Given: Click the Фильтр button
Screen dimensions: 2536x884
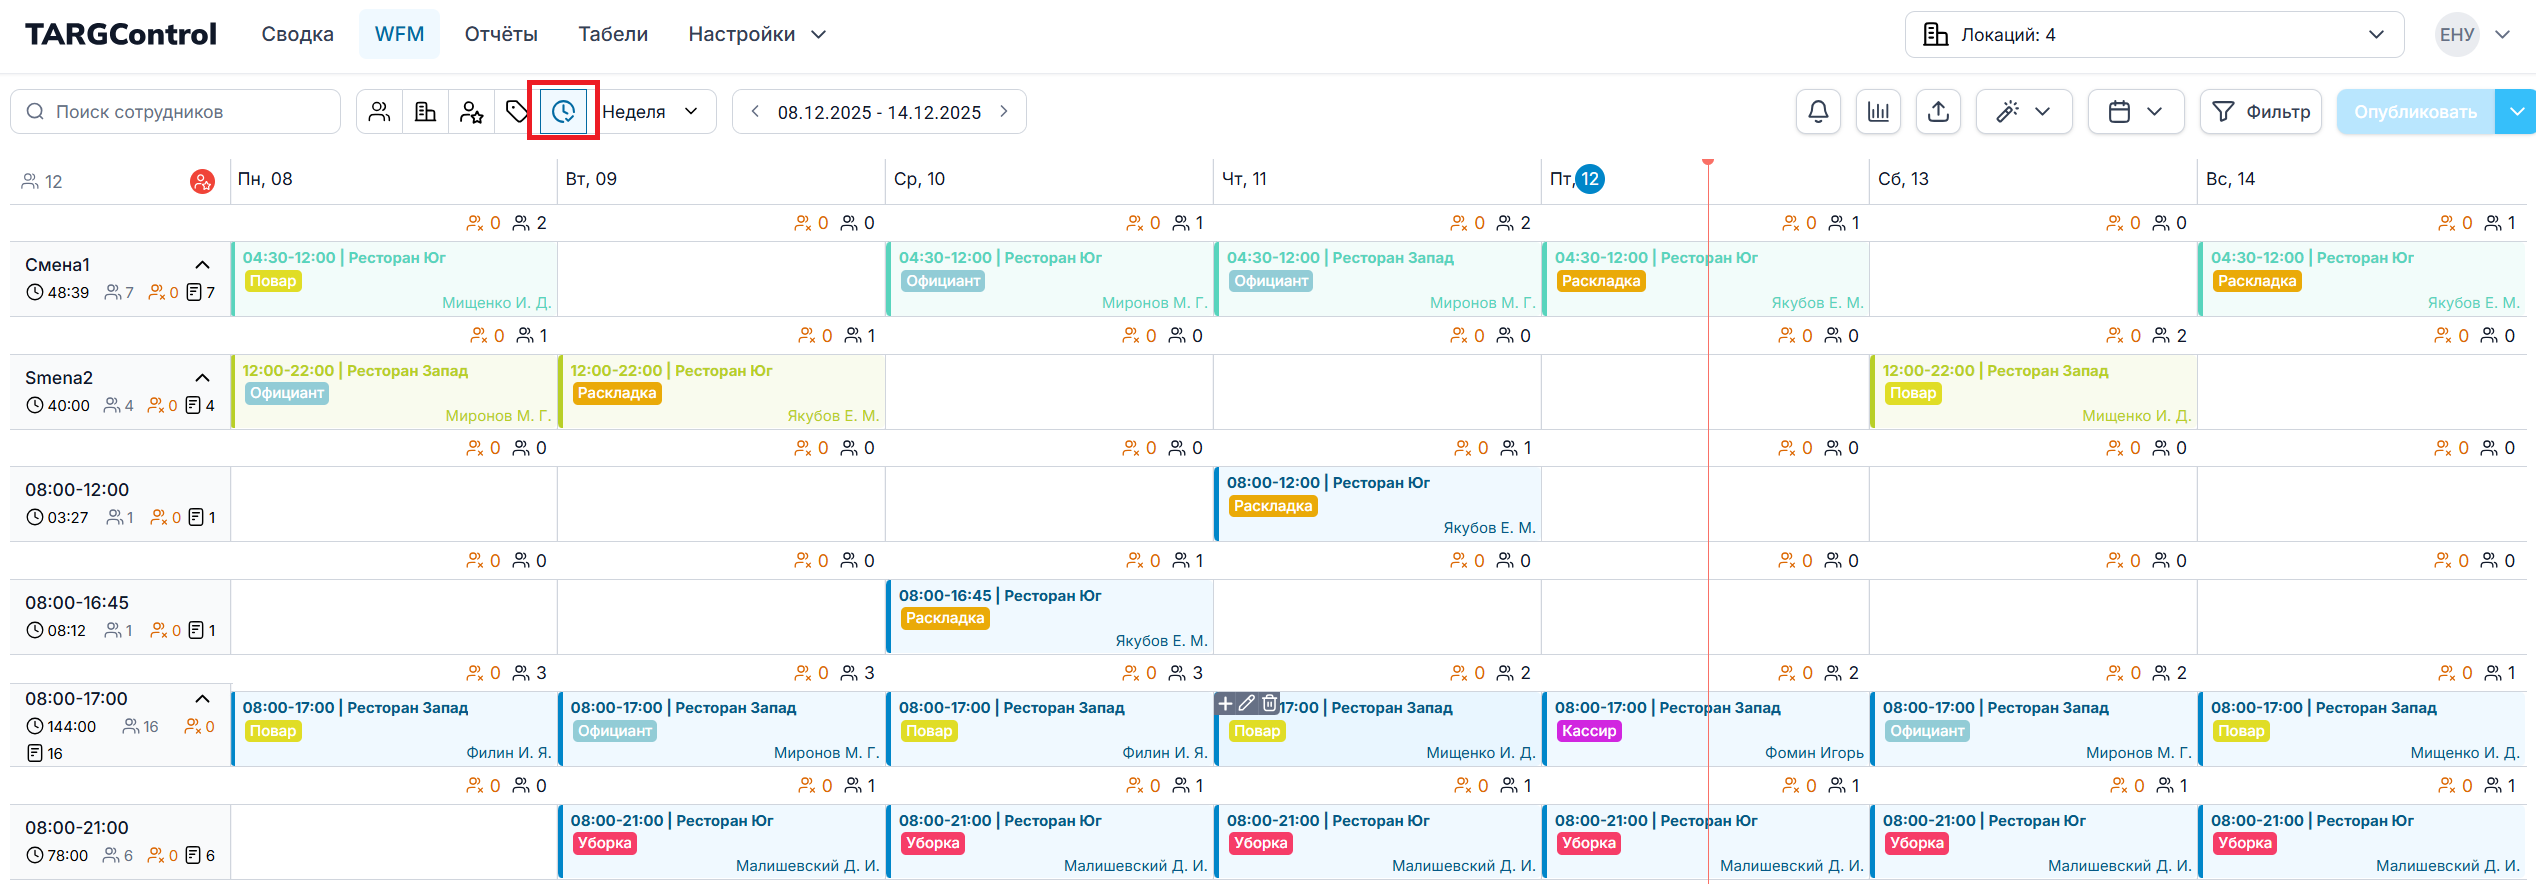Looking at the screenshot, I should [2260, 112].
